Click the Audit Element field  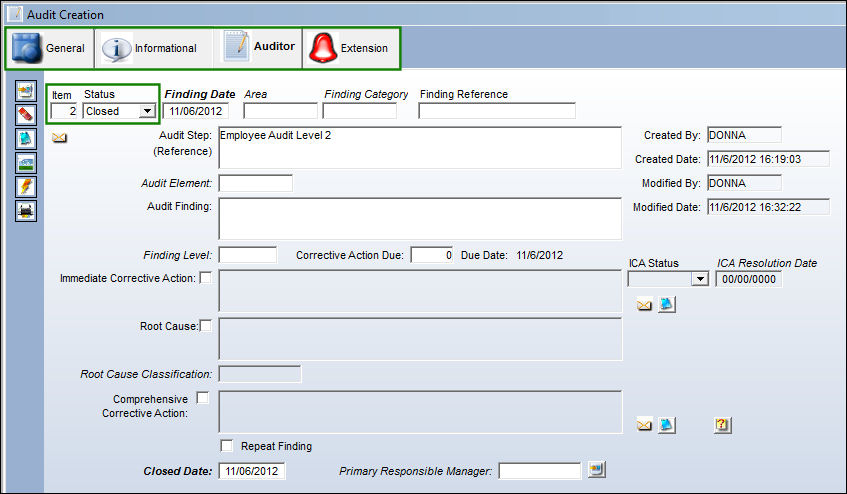click(x=256, y=183)
